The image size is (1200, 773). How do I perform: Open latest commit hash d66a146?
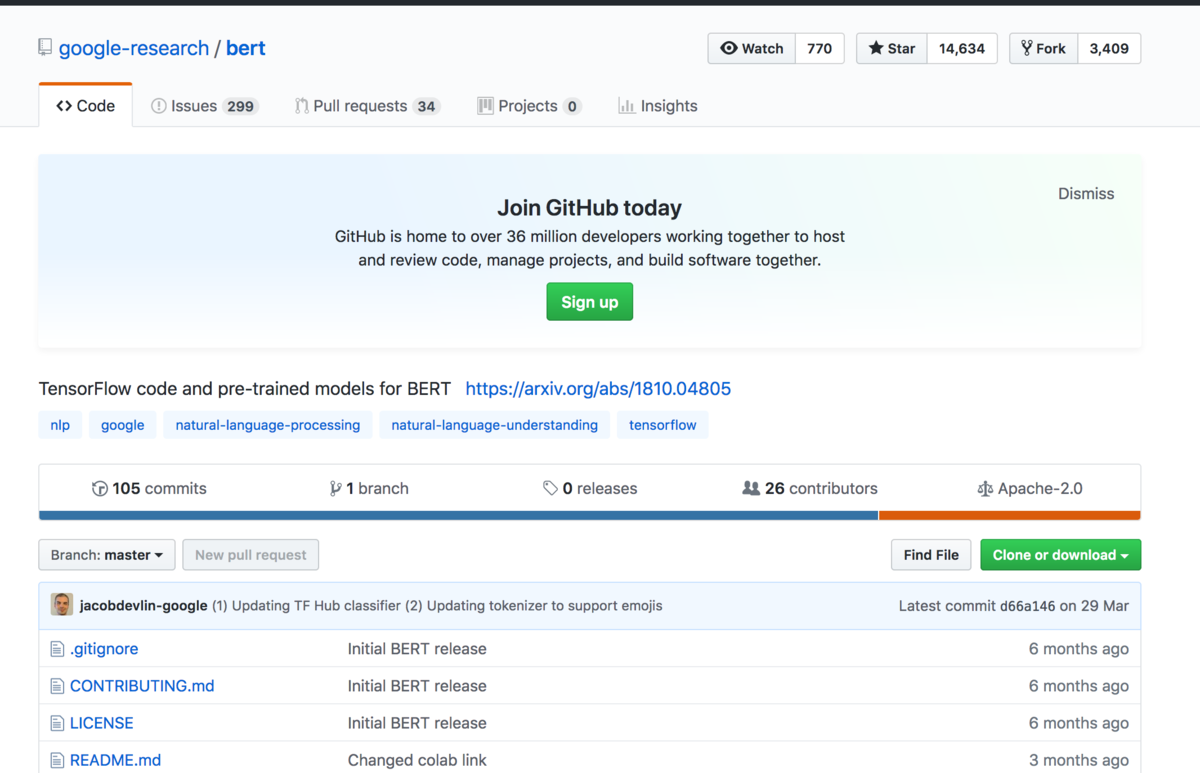pyautogui.click(x=1027, y=605)
